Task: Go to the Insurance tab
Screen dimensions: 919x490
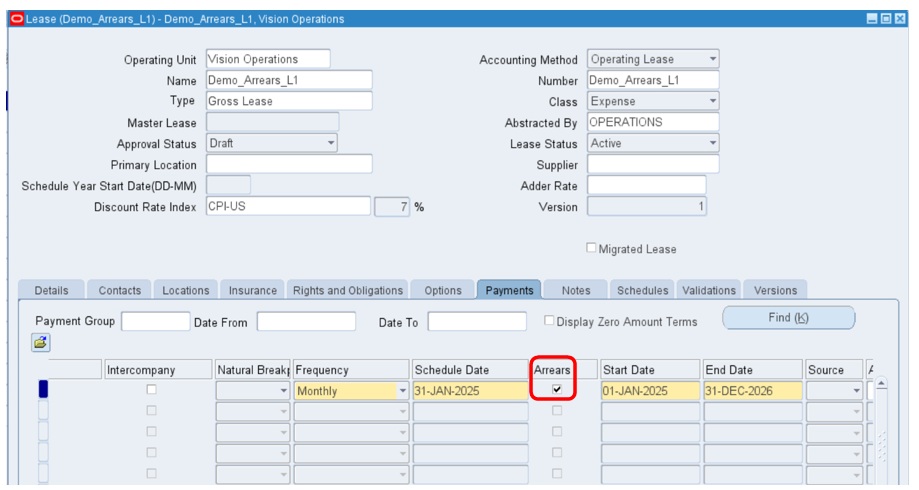Action: click(252, 291)
